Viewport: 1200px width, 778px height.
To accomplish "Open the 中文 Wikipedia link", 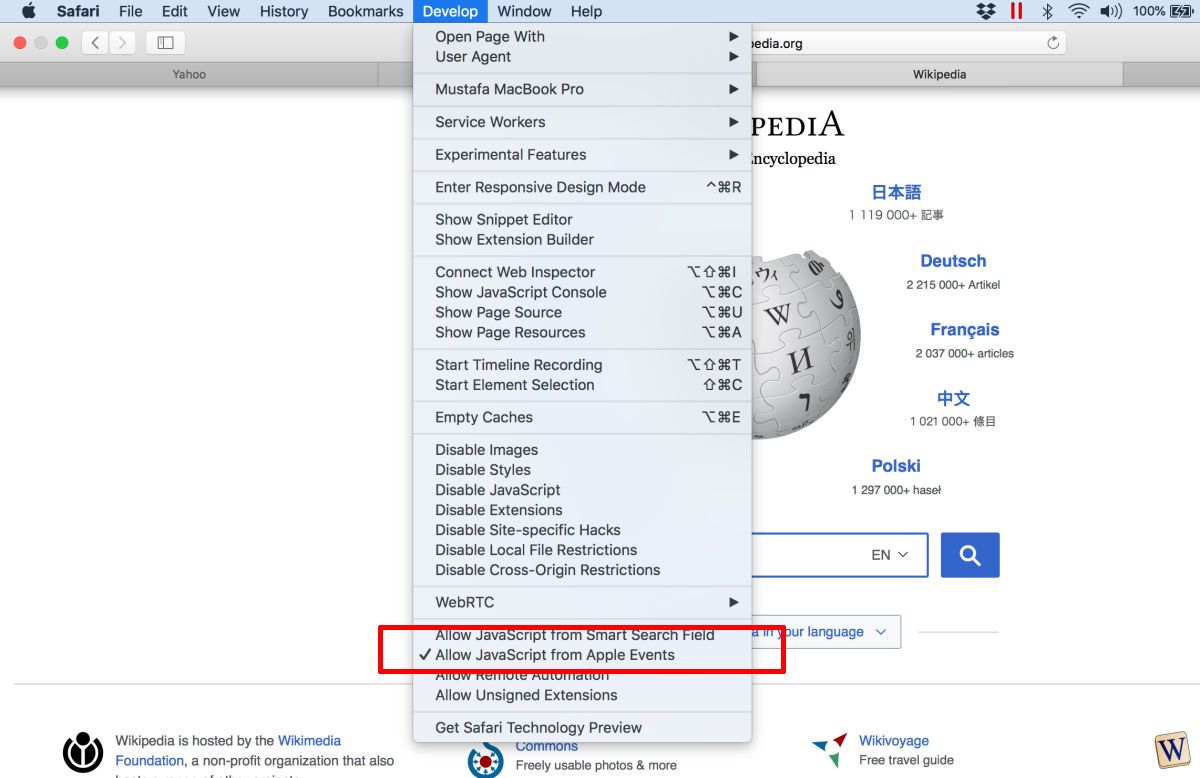I will pyautogui.click(x=953, y=398).
